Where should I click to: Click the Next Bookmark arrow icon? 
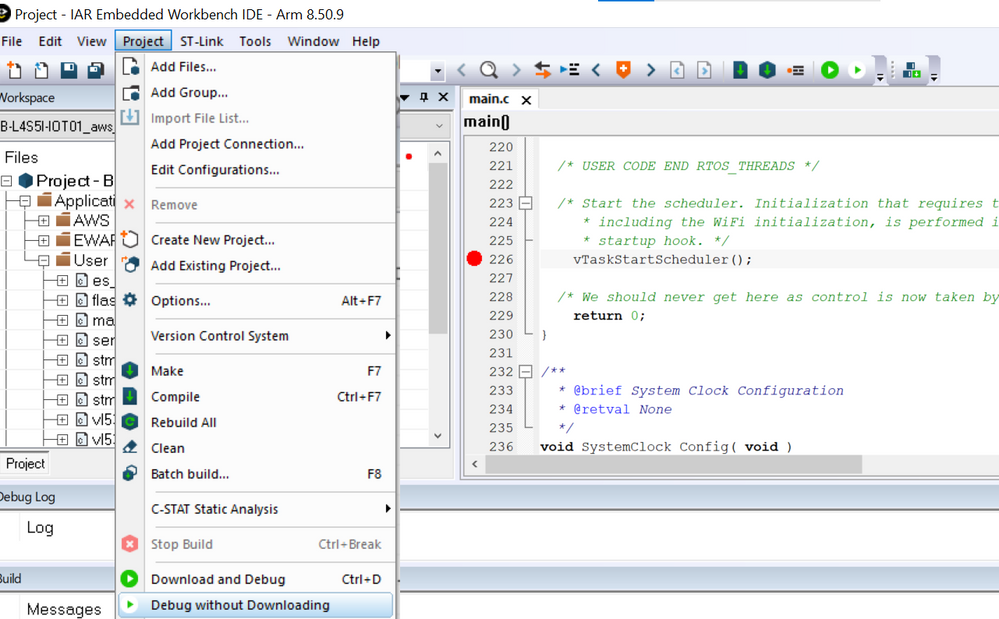(650, 69)
